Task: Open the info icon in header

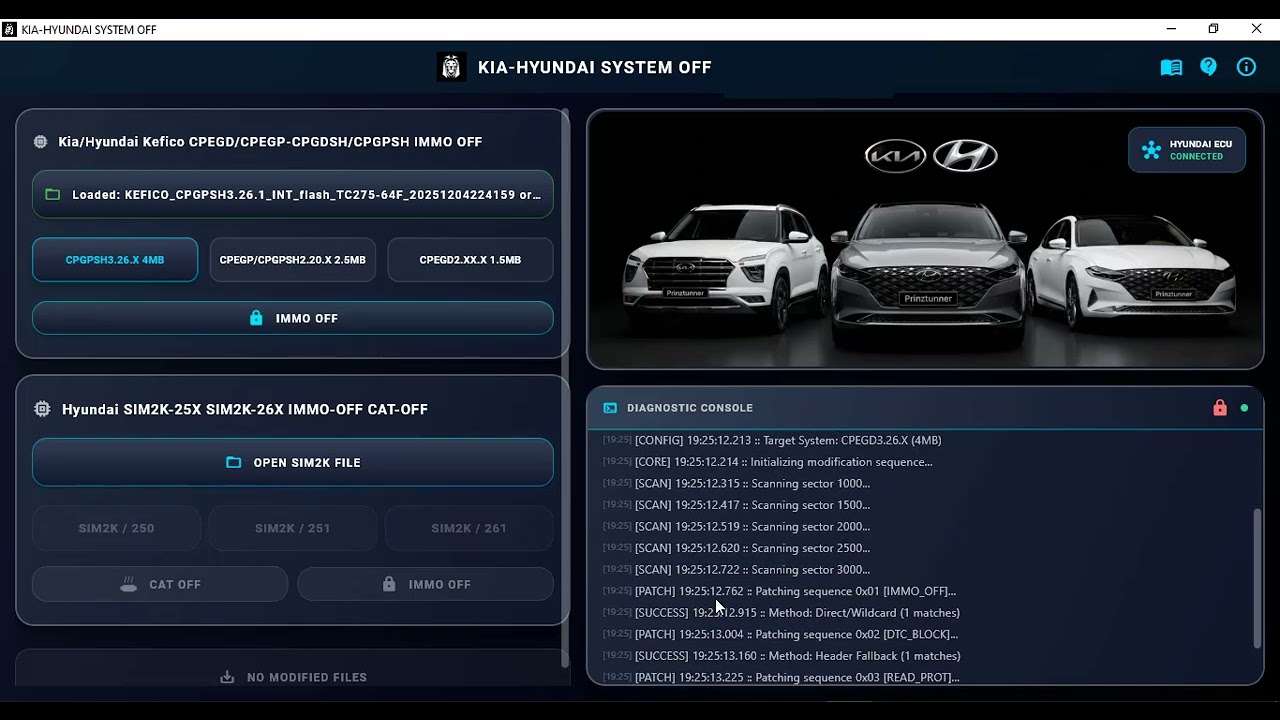Action: click(1246, 67)
